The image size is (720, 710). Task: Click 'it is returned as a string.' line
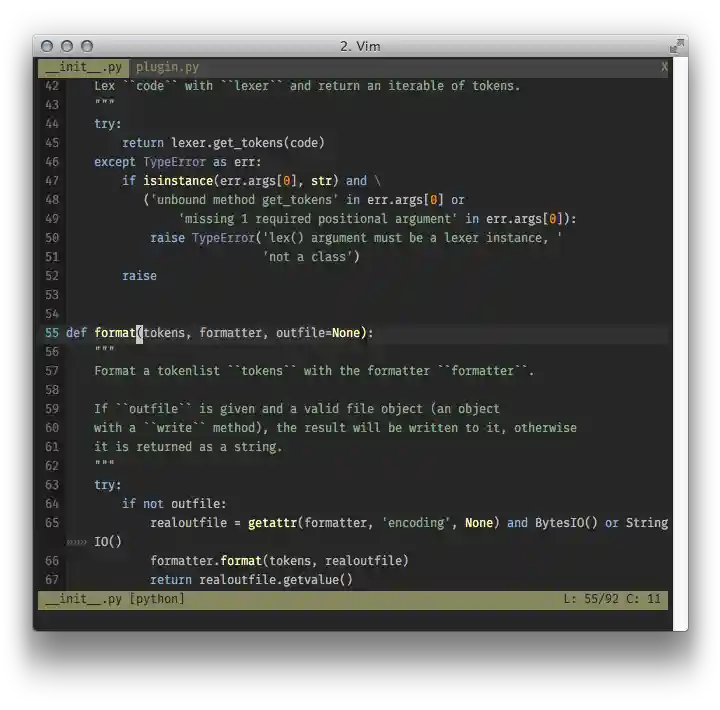[188, 447]
